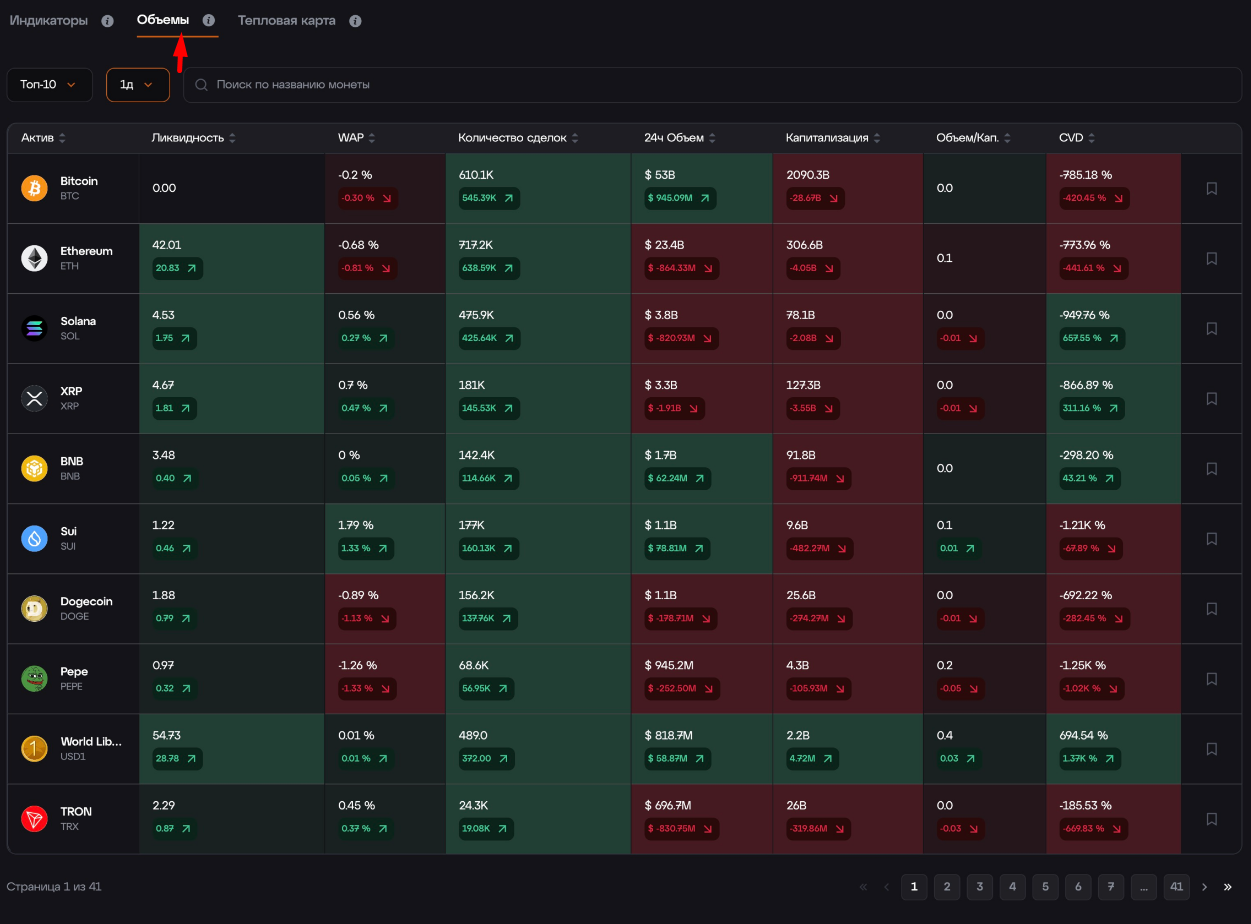This screenshot has width=1251, height=924.
Task: Switch to the Тепловая карта tab
Action: pyautogui.click(x=287, y=21)
